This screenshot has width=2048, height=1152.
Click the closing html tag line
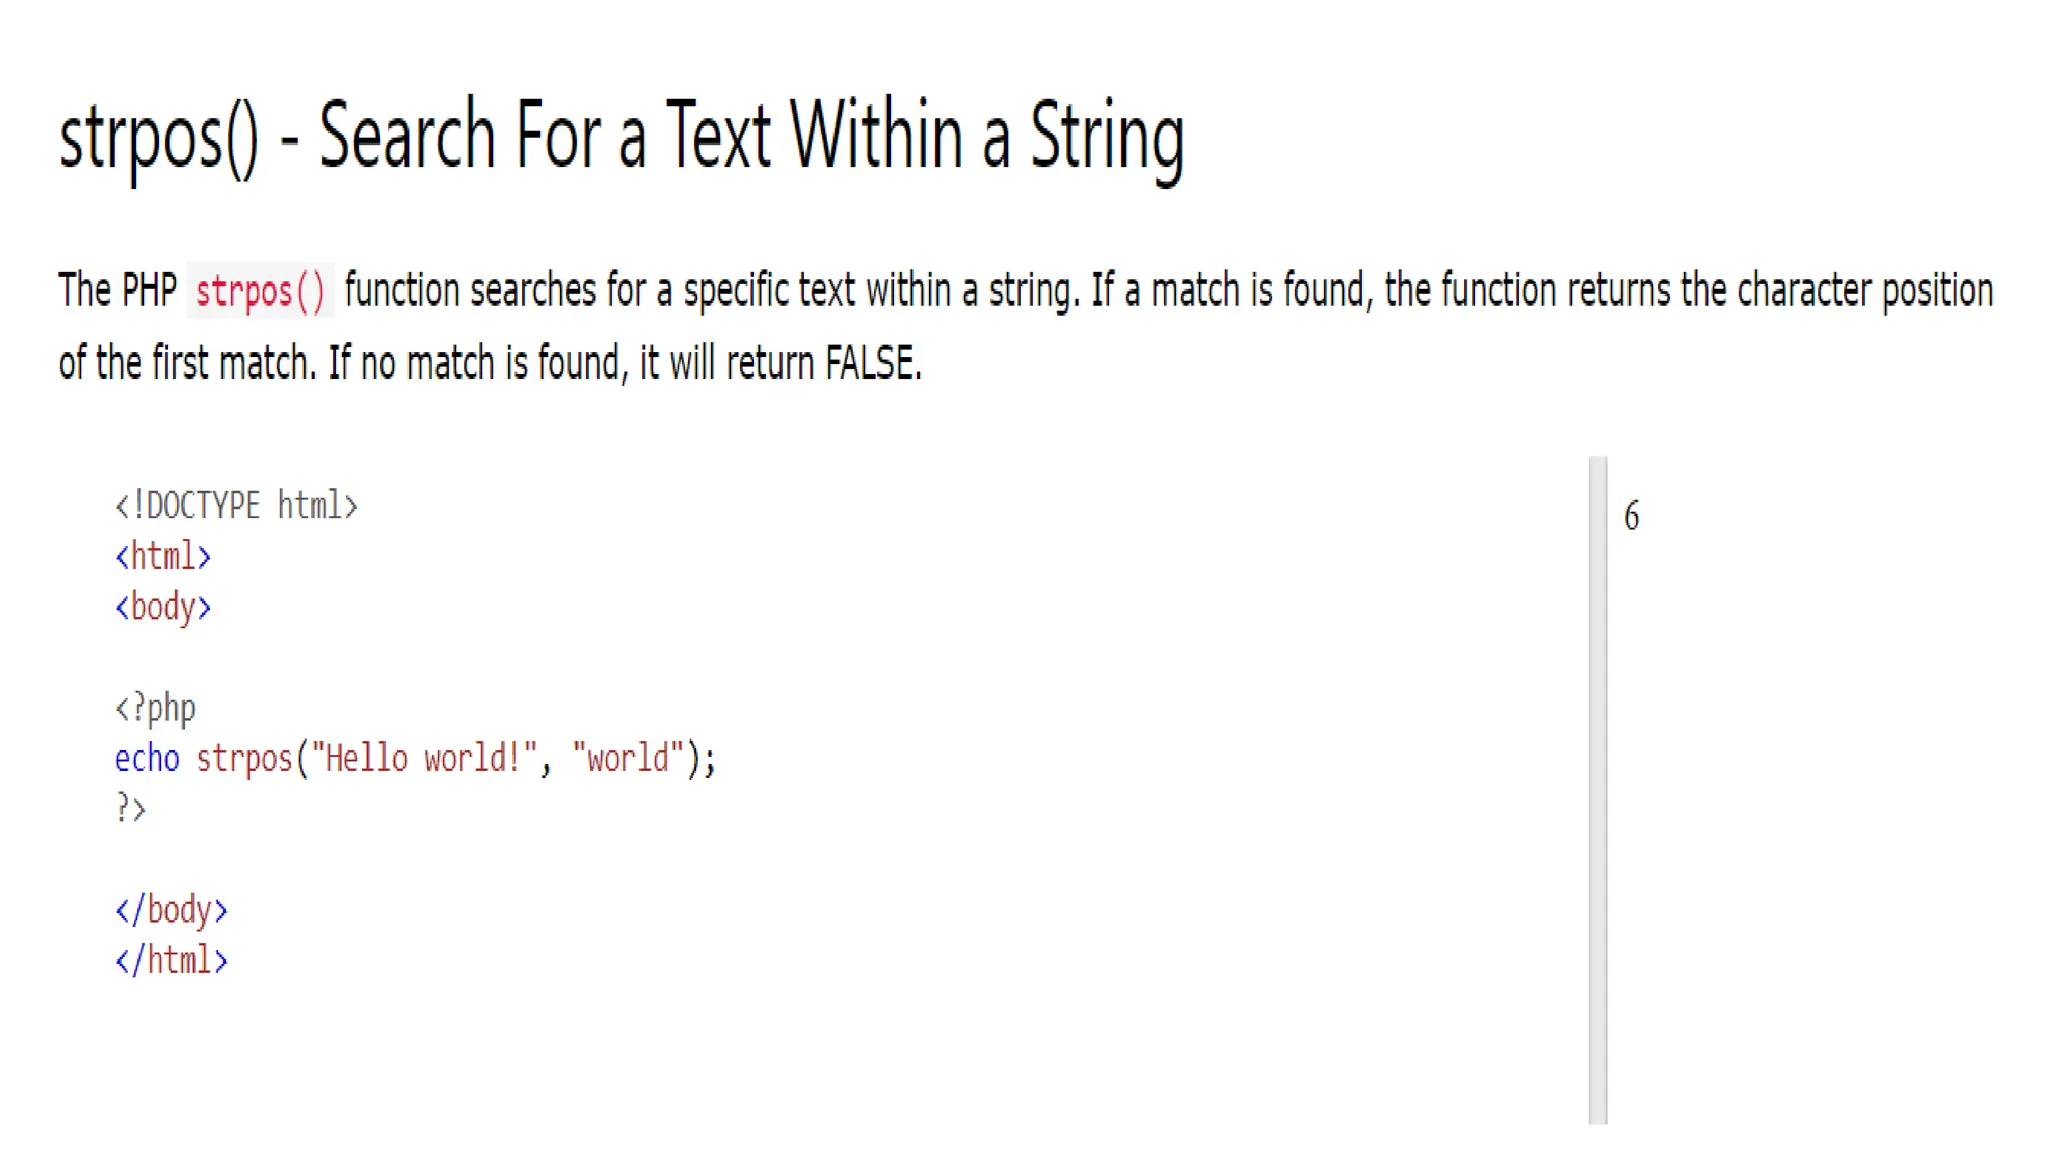click(x=171, y=960)
